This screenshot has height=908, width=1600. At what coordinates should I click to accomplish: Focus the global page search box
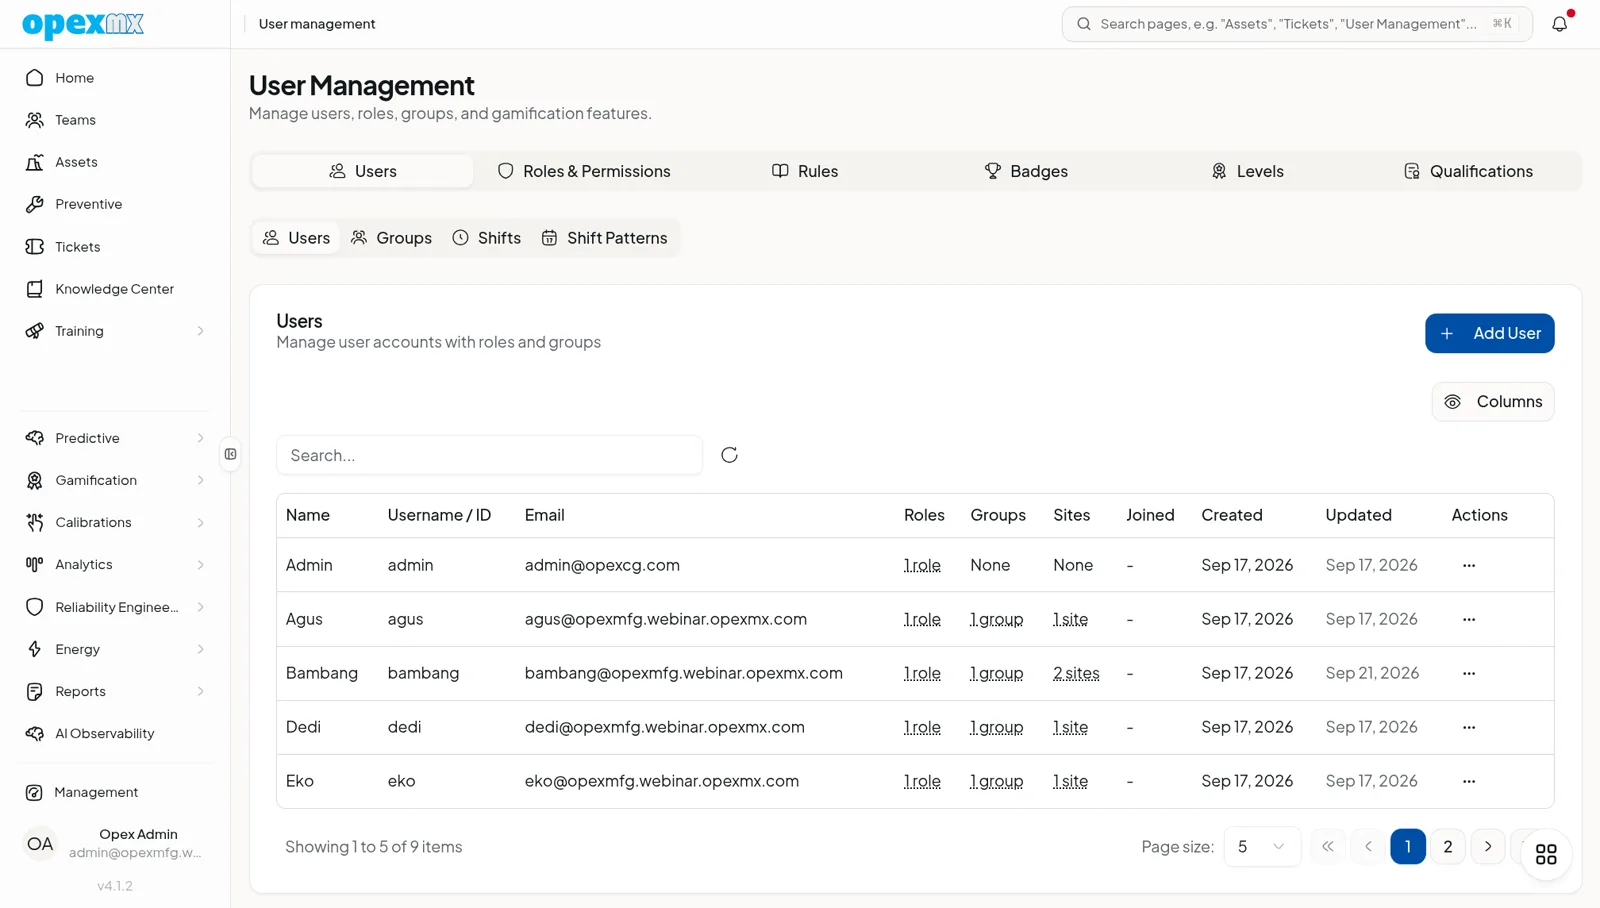click(1297, 24)
